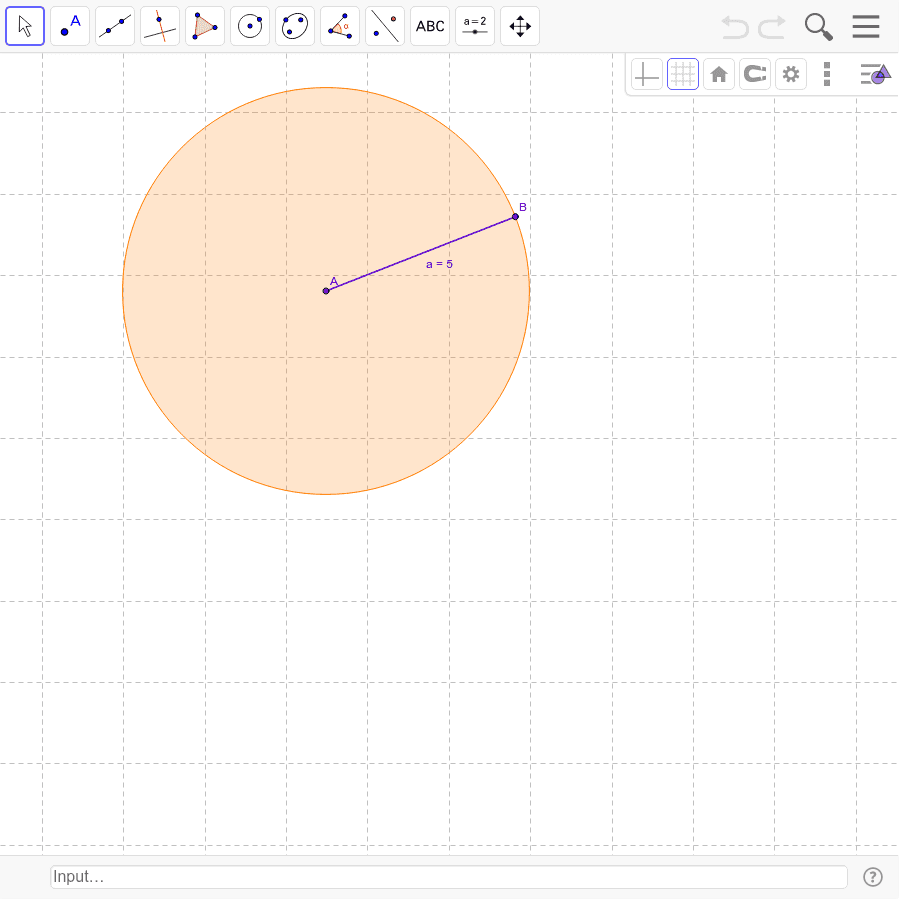Choose Circle with Center through Point tool
Viewport: 900px width, 900px height.
(250, 26)
